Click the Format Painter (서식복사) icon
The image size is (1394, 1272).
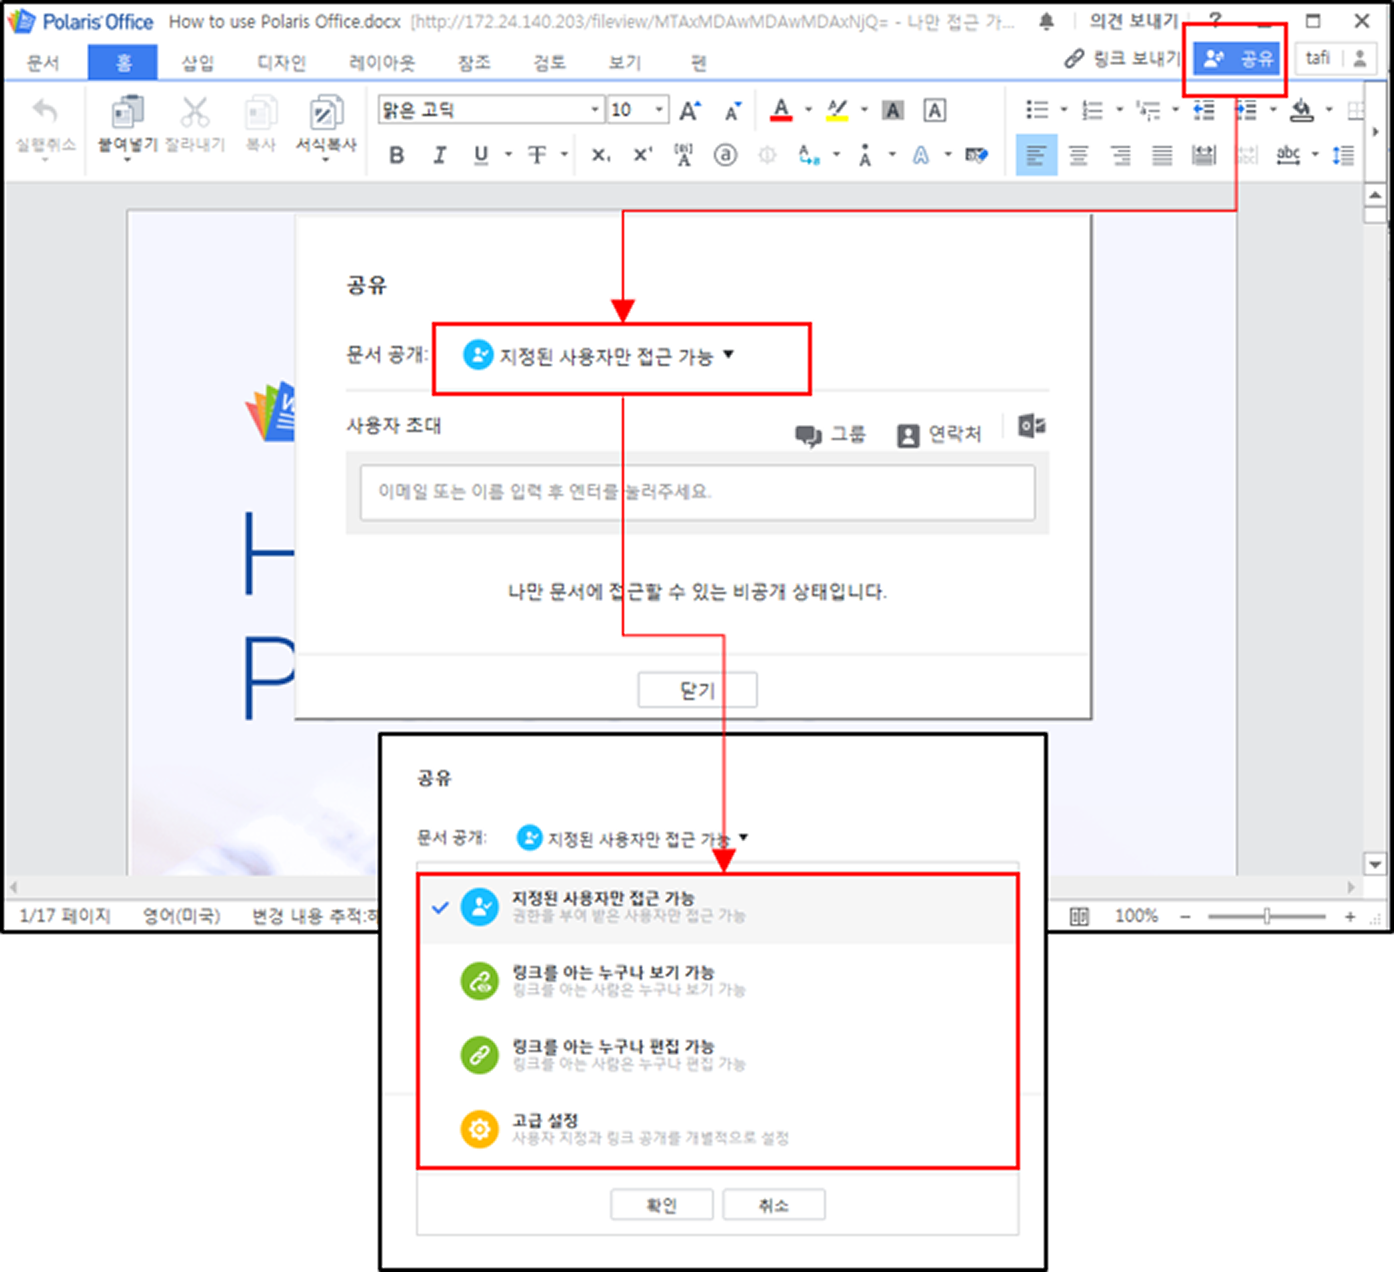pos(326,111)
